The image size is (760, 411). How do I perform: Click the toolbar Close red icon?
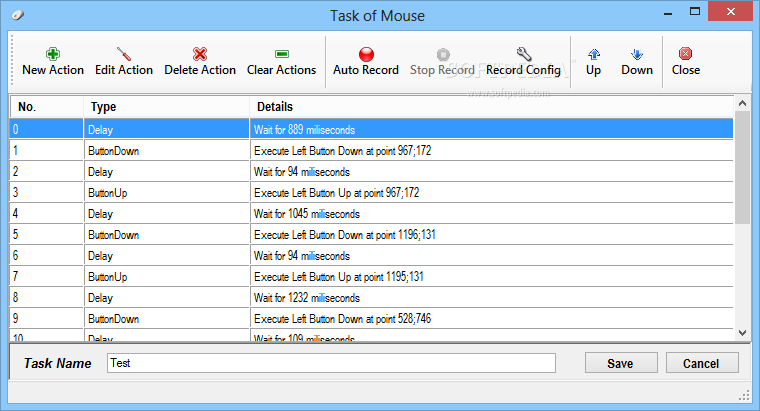click(685, 54)
